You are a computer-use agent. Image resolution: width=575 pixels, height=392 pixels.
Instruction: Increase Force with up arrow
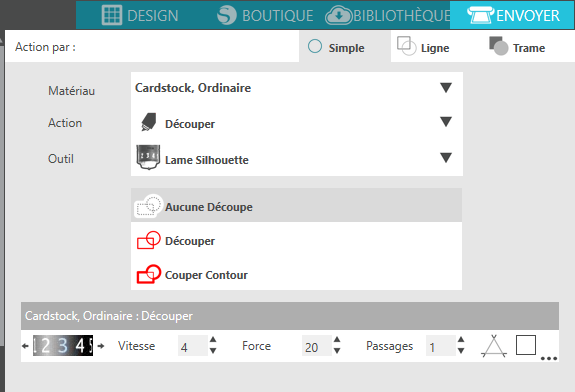pos(337,340)
